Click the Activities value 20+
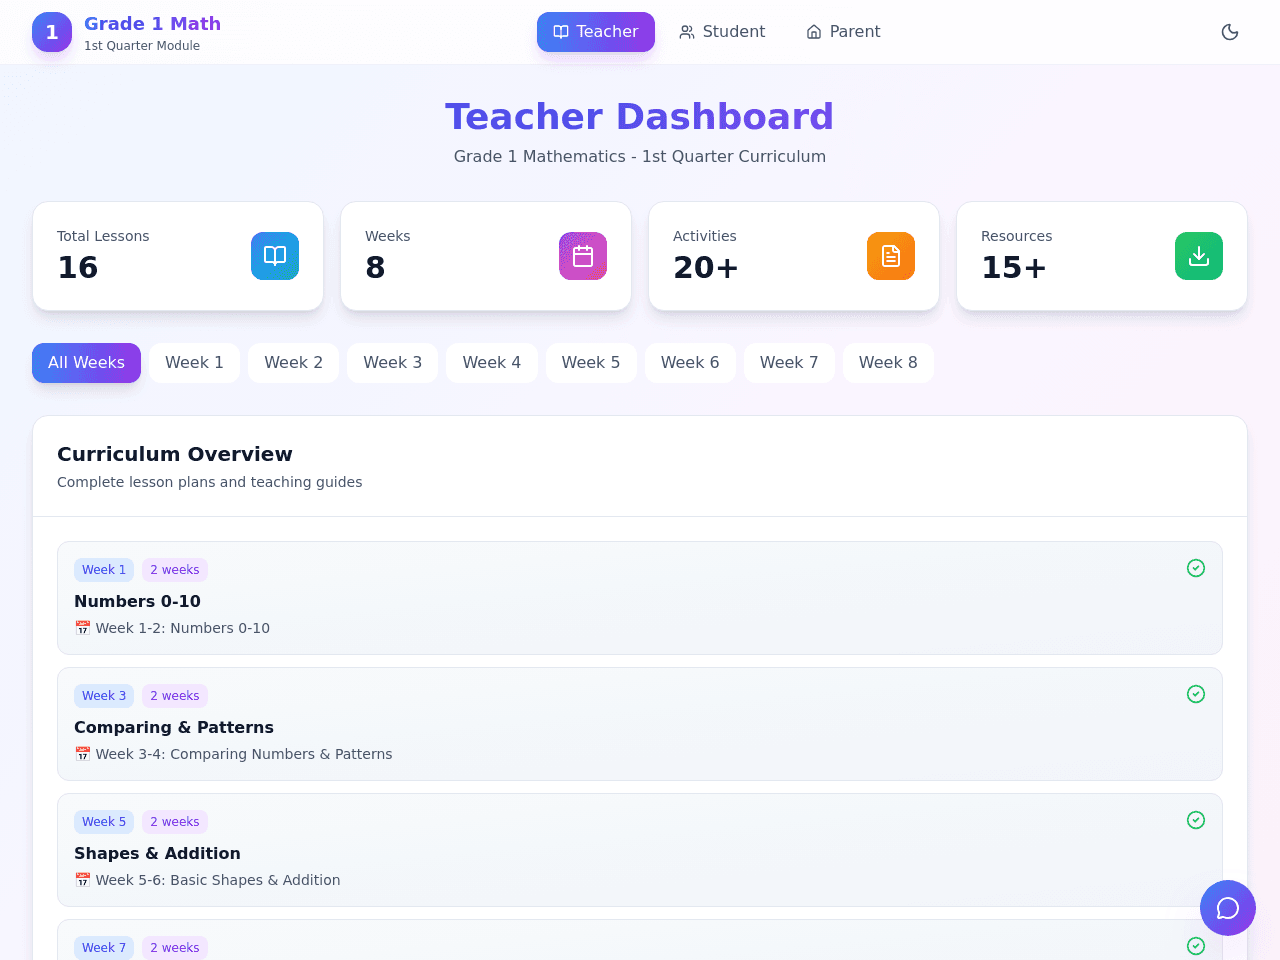 [x=706, y=268]
